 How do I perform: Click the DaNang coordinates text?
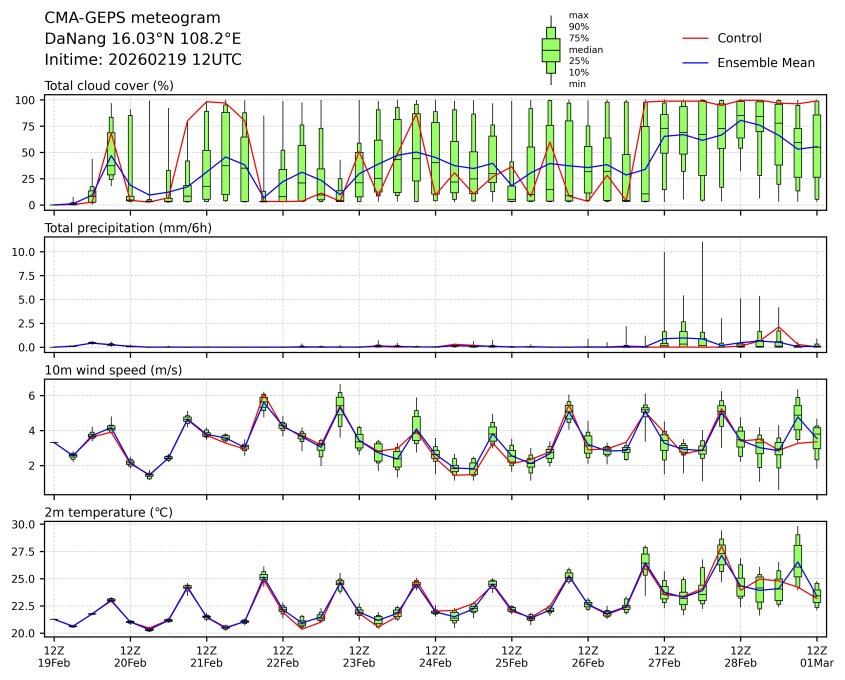pyautogui.click(x=142, y=39)
